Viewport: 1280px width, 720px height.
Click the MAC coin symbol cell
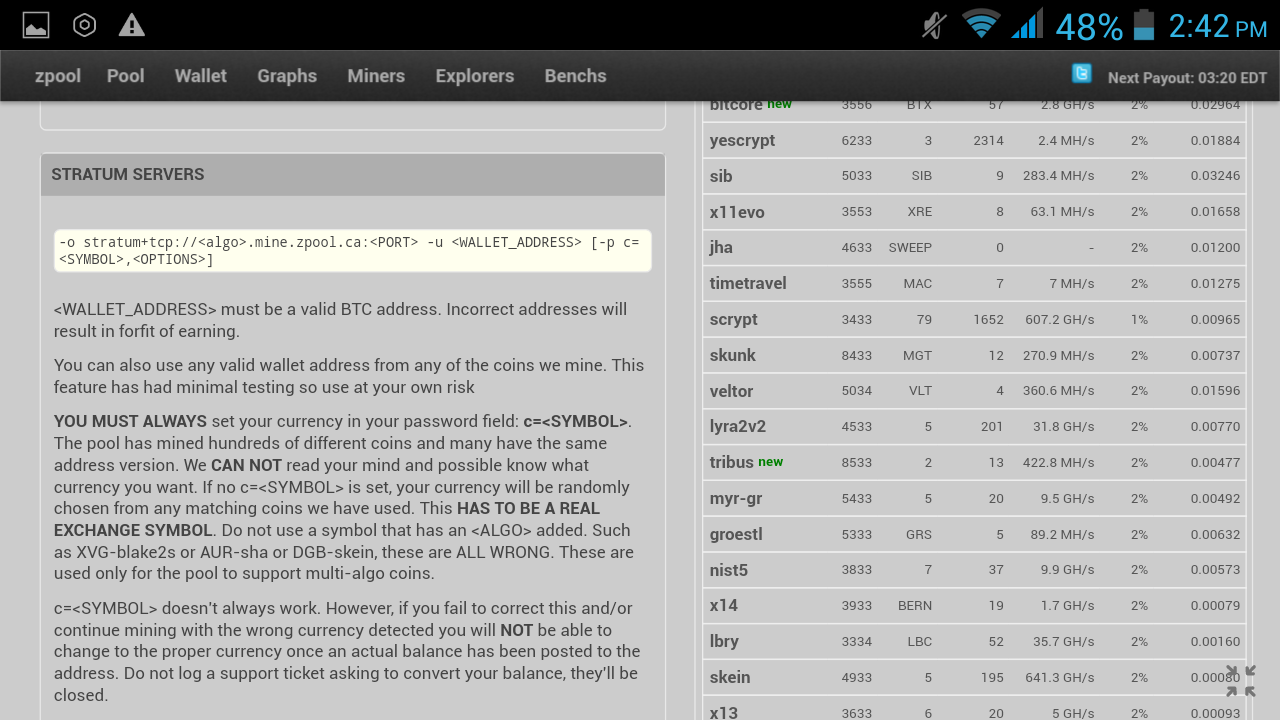(x=918, y=284)
